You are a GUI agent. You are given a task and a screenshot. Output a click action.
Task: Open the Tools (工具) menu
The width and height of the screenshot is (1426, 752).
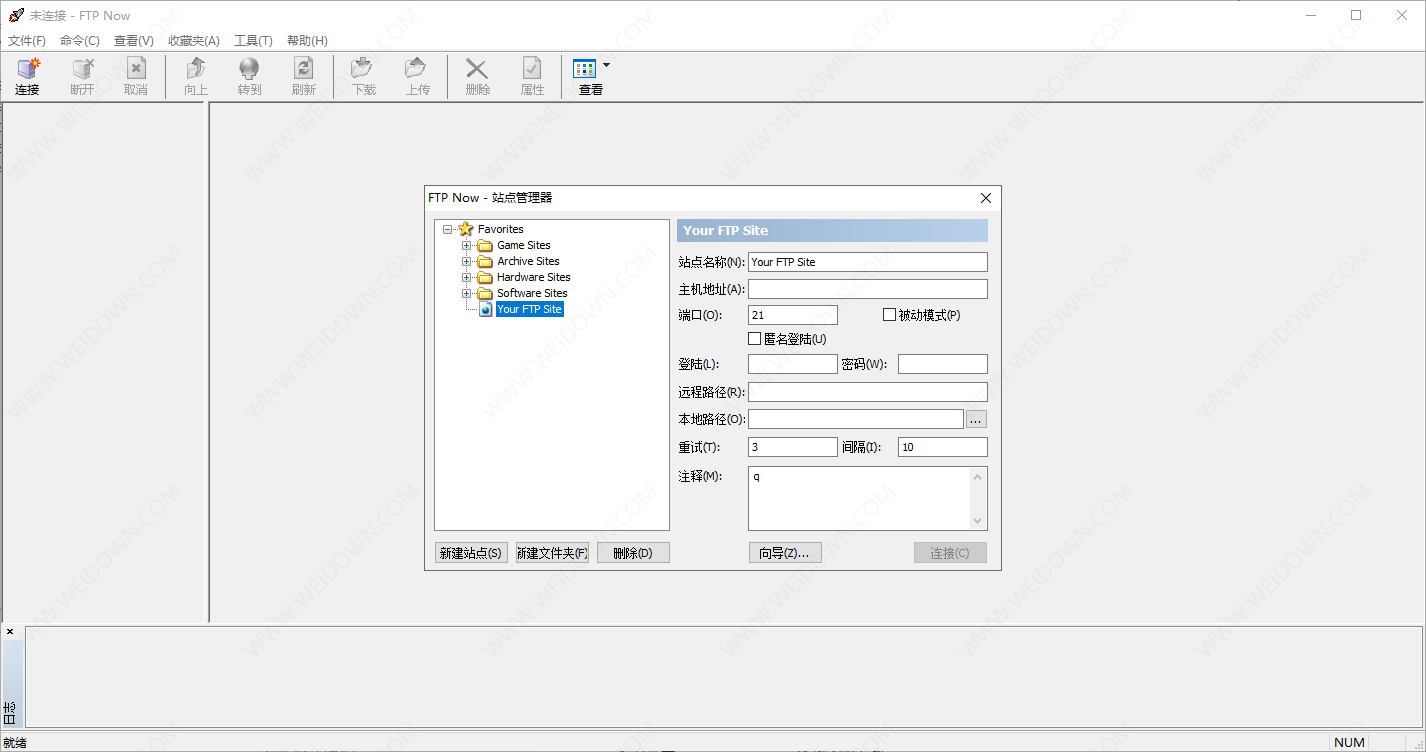pyautogui.click(x=253, y=41)
